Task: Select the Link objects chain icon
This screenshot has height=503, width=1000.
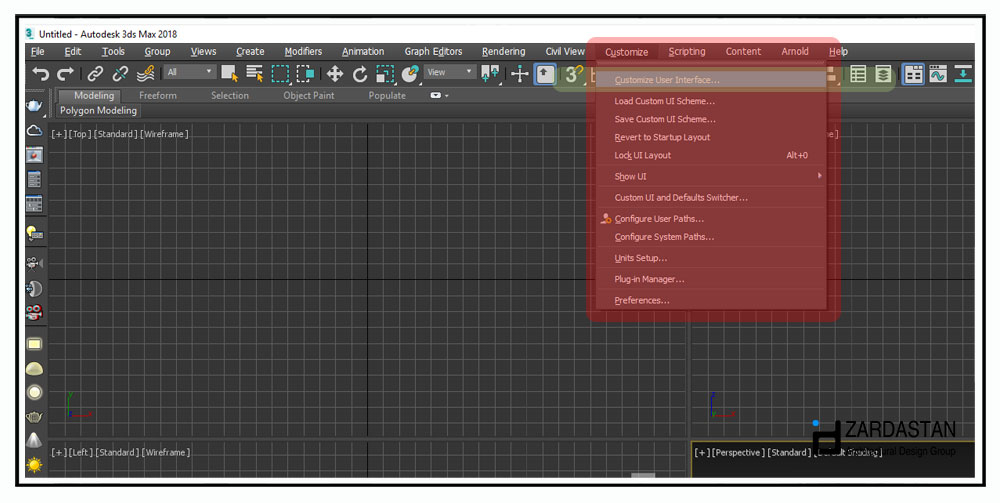Action: pos(95,73)
